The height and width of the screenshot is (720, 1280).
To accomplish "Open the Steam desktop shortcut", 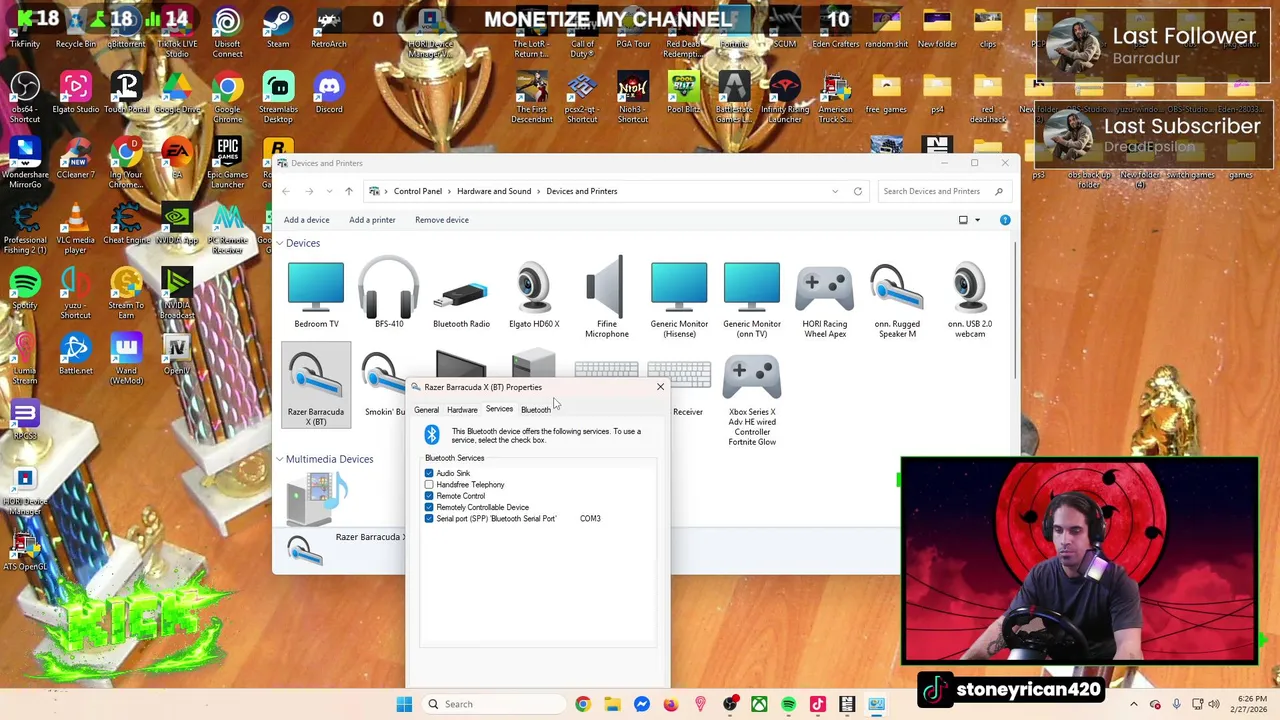I will [x=278, y=28].
